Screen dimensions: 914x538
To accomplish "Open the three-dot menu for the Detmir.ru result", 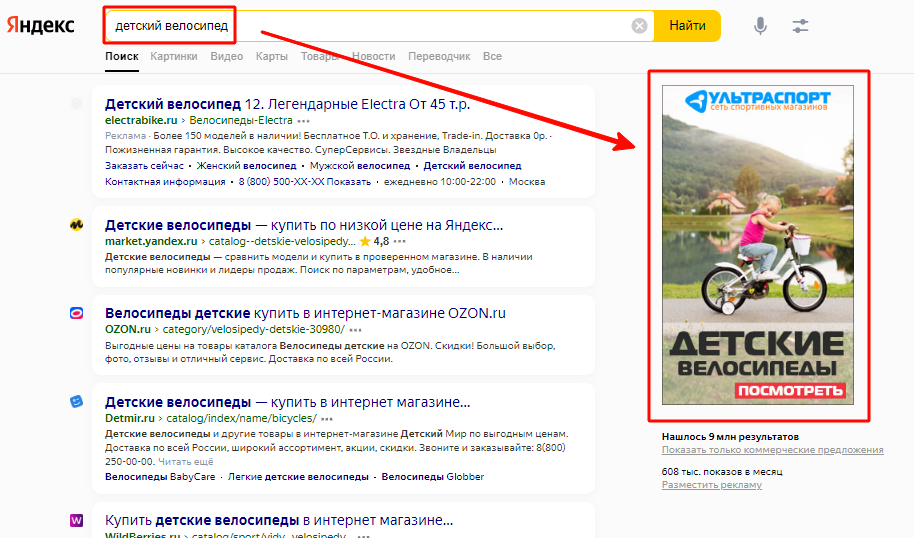I will [x=327, y=418].
